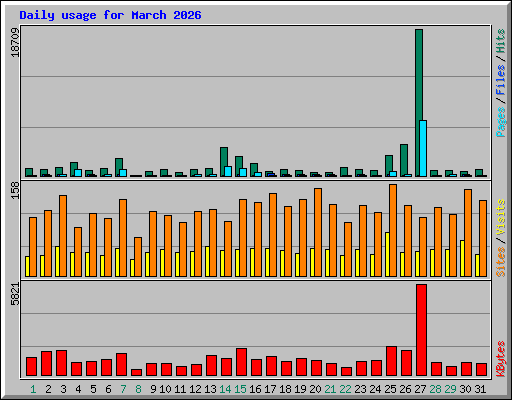
Task: Click day label 5 on the axis
Action: pyautogui.click(x=93, y=389)
